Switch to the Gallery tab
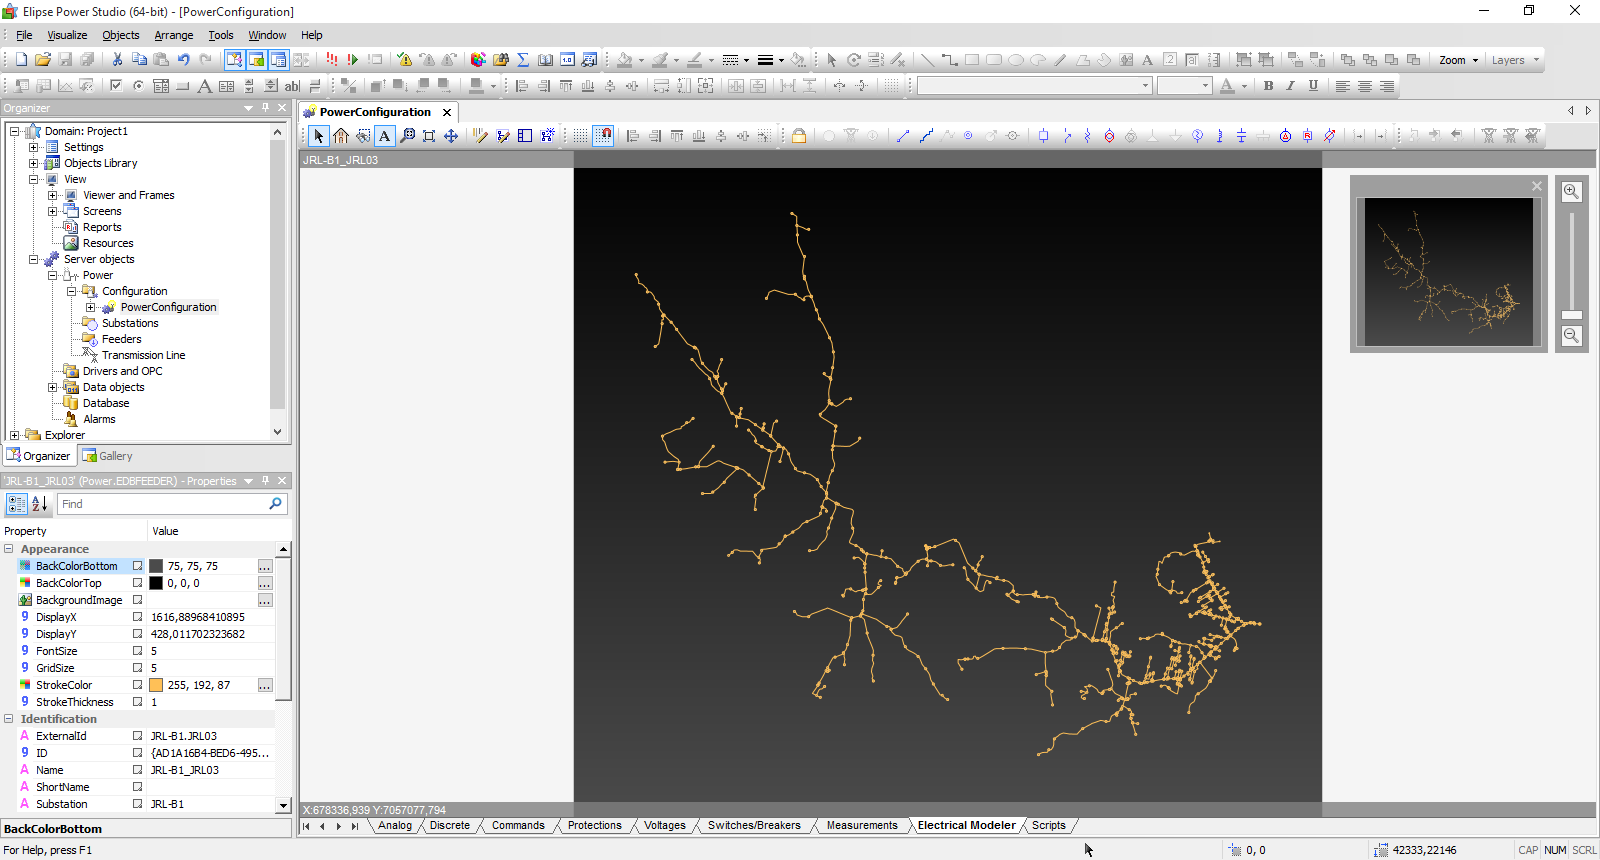 [107, 456]
